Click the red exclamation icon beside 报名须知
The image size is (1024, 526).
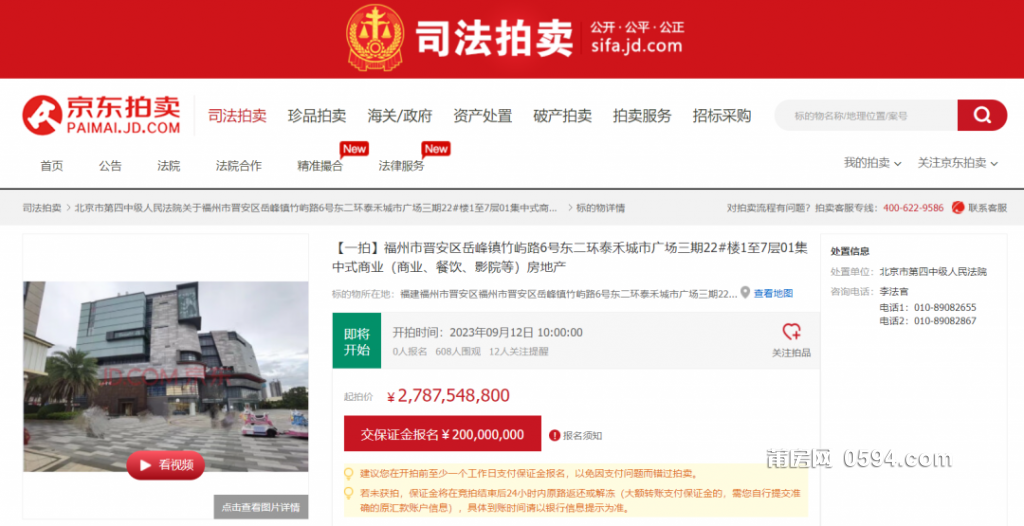(x=554, y=435)
